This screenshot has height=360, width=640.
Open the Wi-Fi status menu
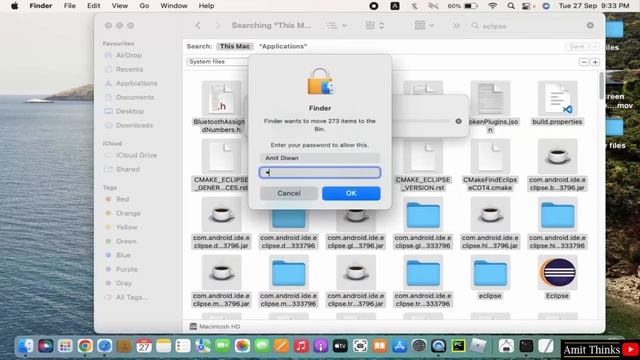[493, 6]
